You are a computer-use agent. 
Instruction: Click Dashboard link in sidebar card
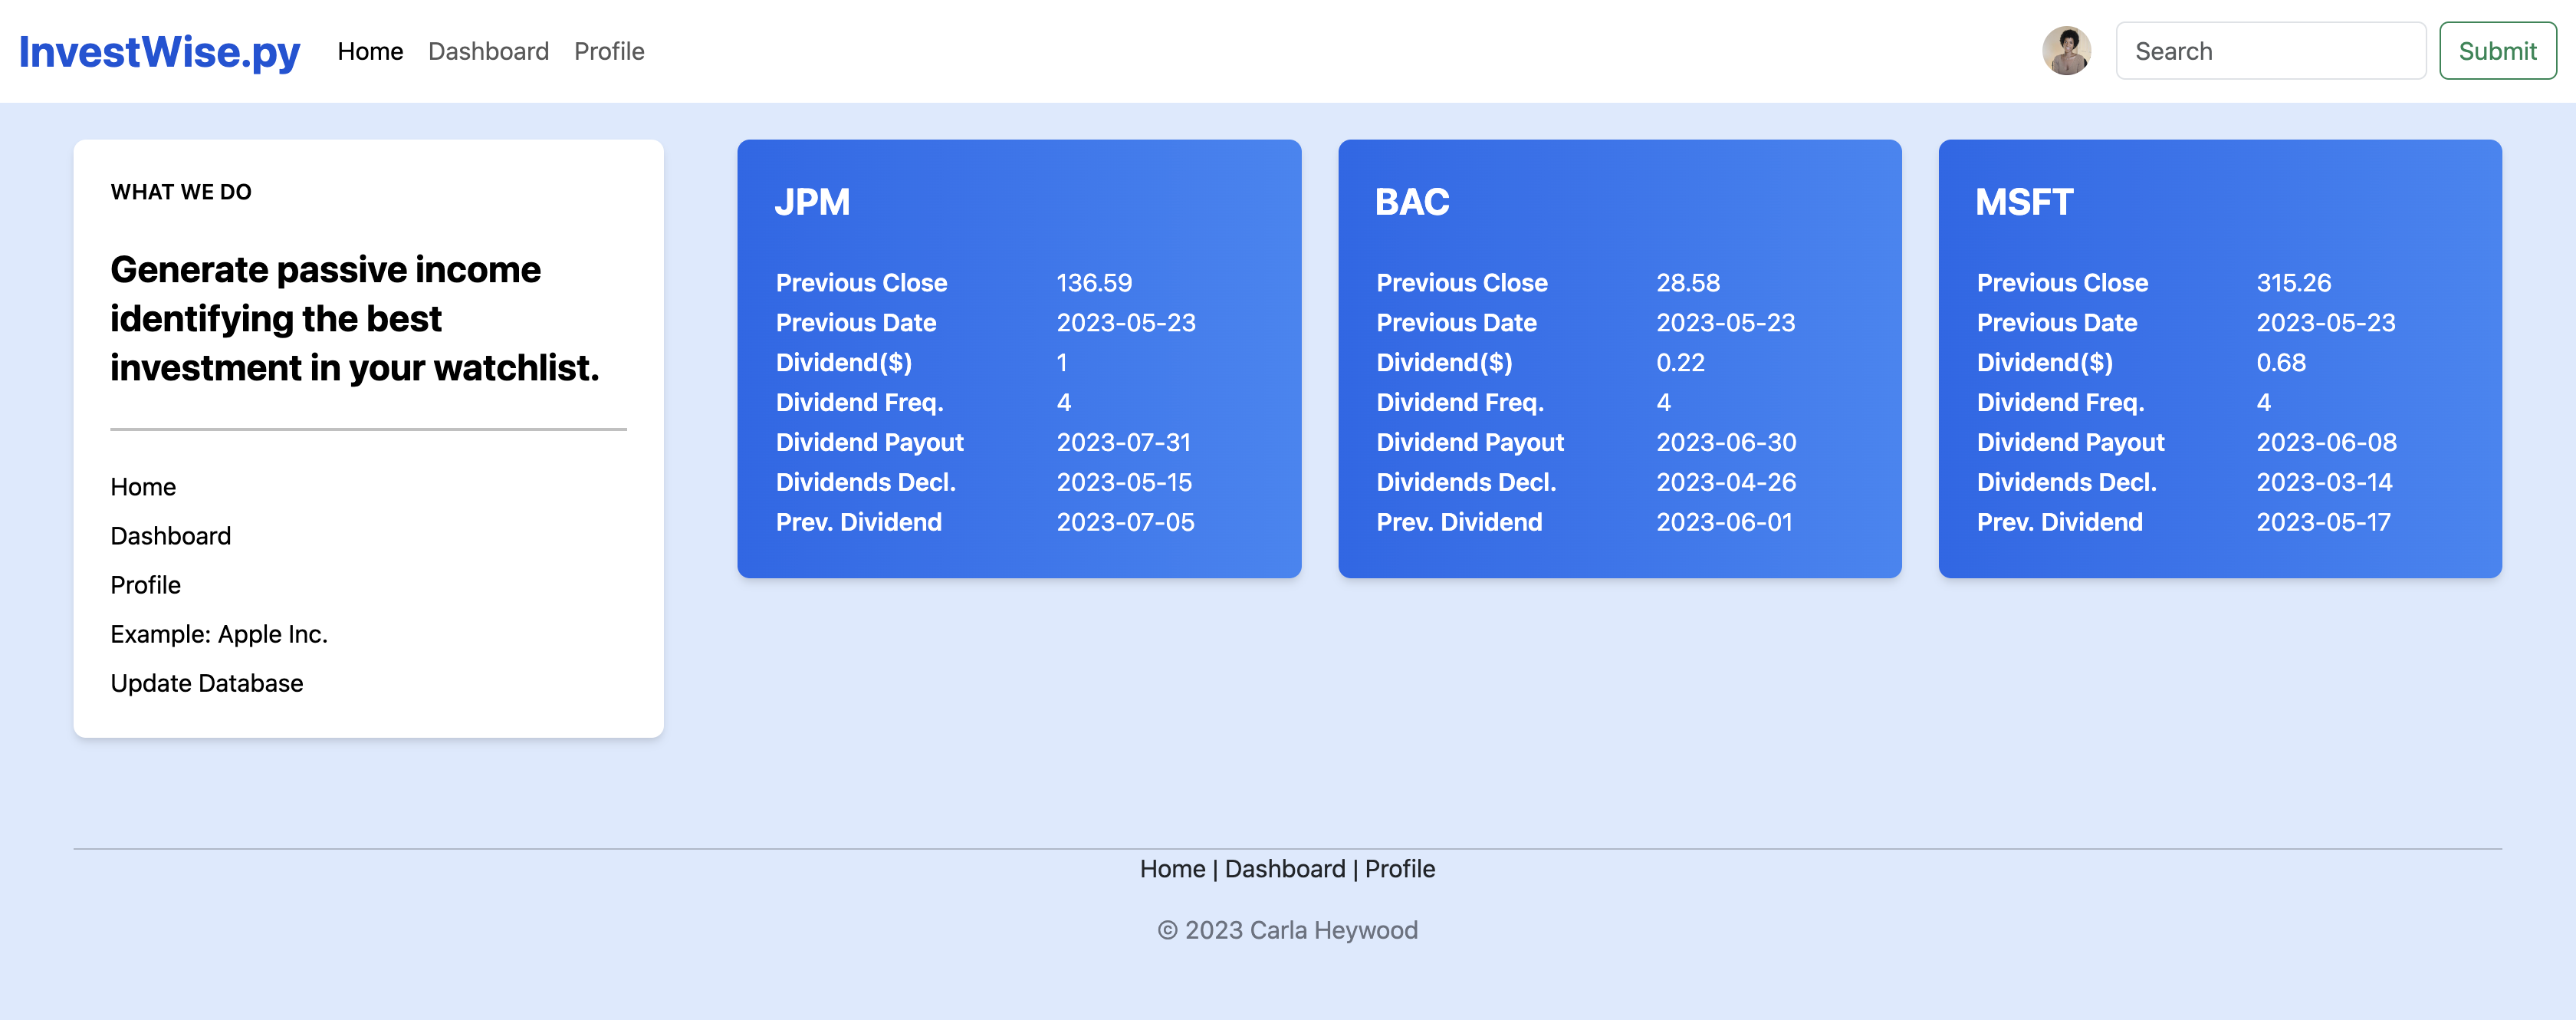(170, 536)
